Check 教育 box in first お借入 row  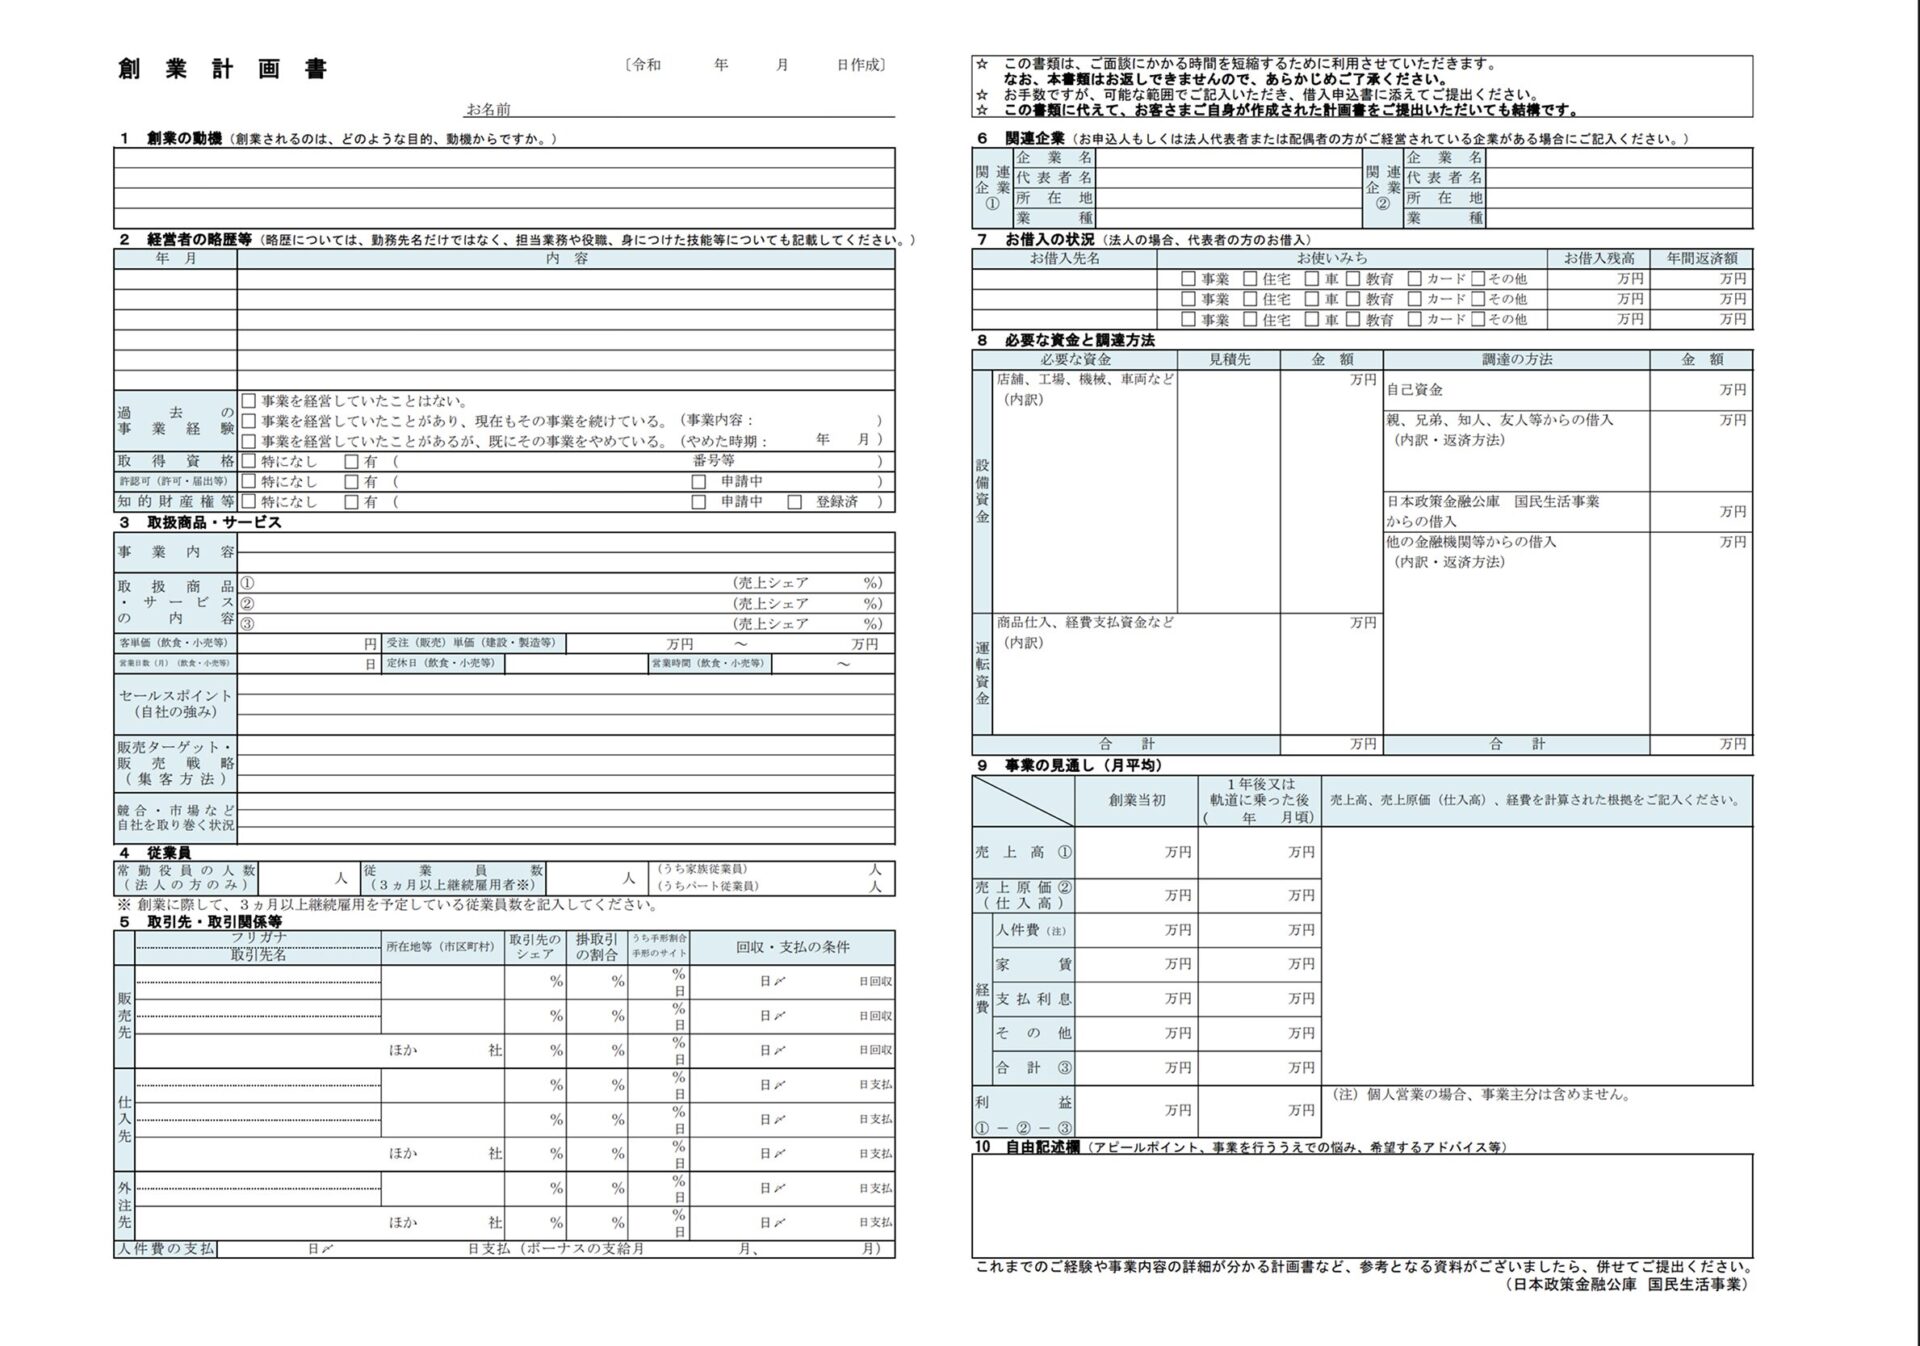(1353, 279)
